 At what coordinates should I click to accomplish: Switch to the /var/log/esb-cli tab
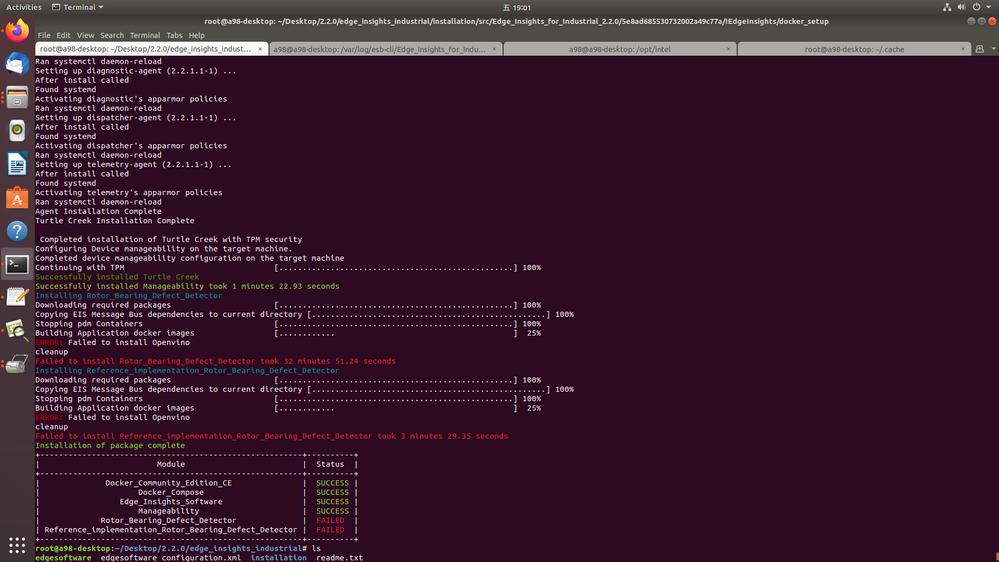[x=385, y=49]
